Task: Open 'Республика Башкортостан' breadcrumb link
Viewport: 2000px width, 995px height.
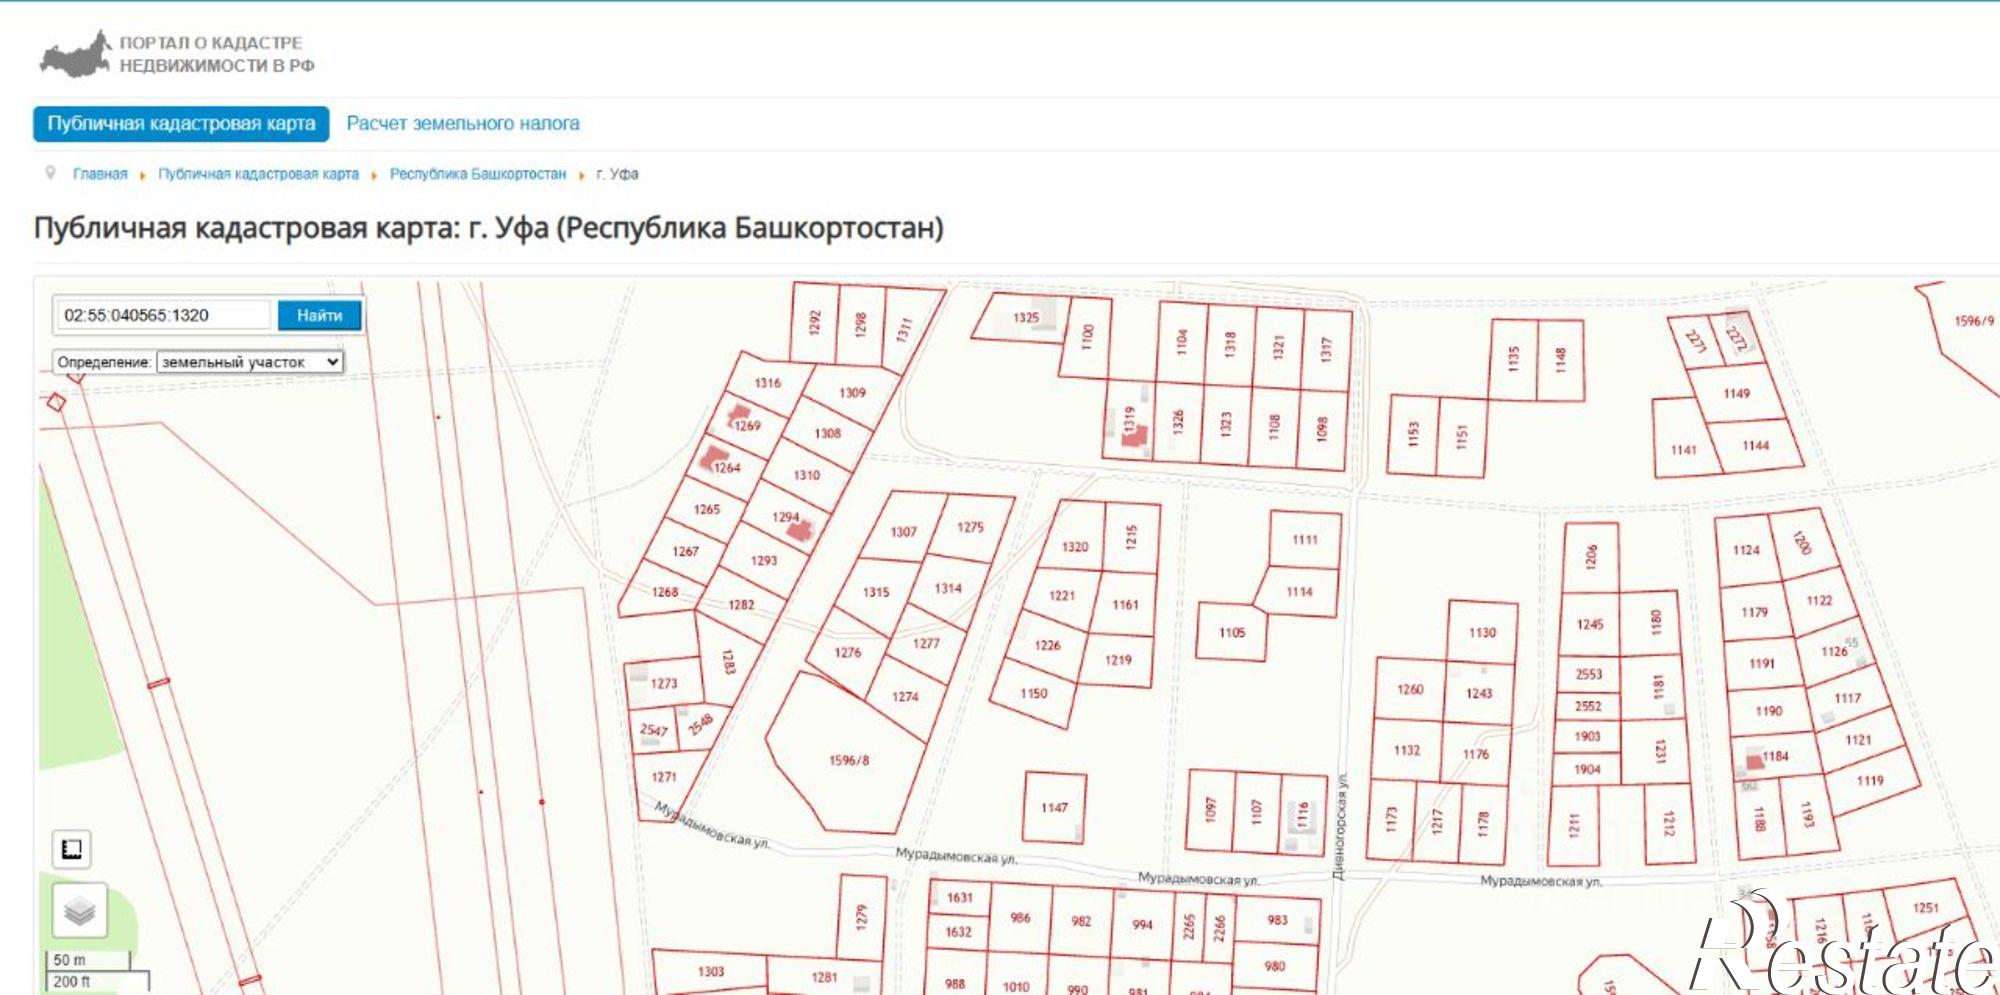Action: 478,174
